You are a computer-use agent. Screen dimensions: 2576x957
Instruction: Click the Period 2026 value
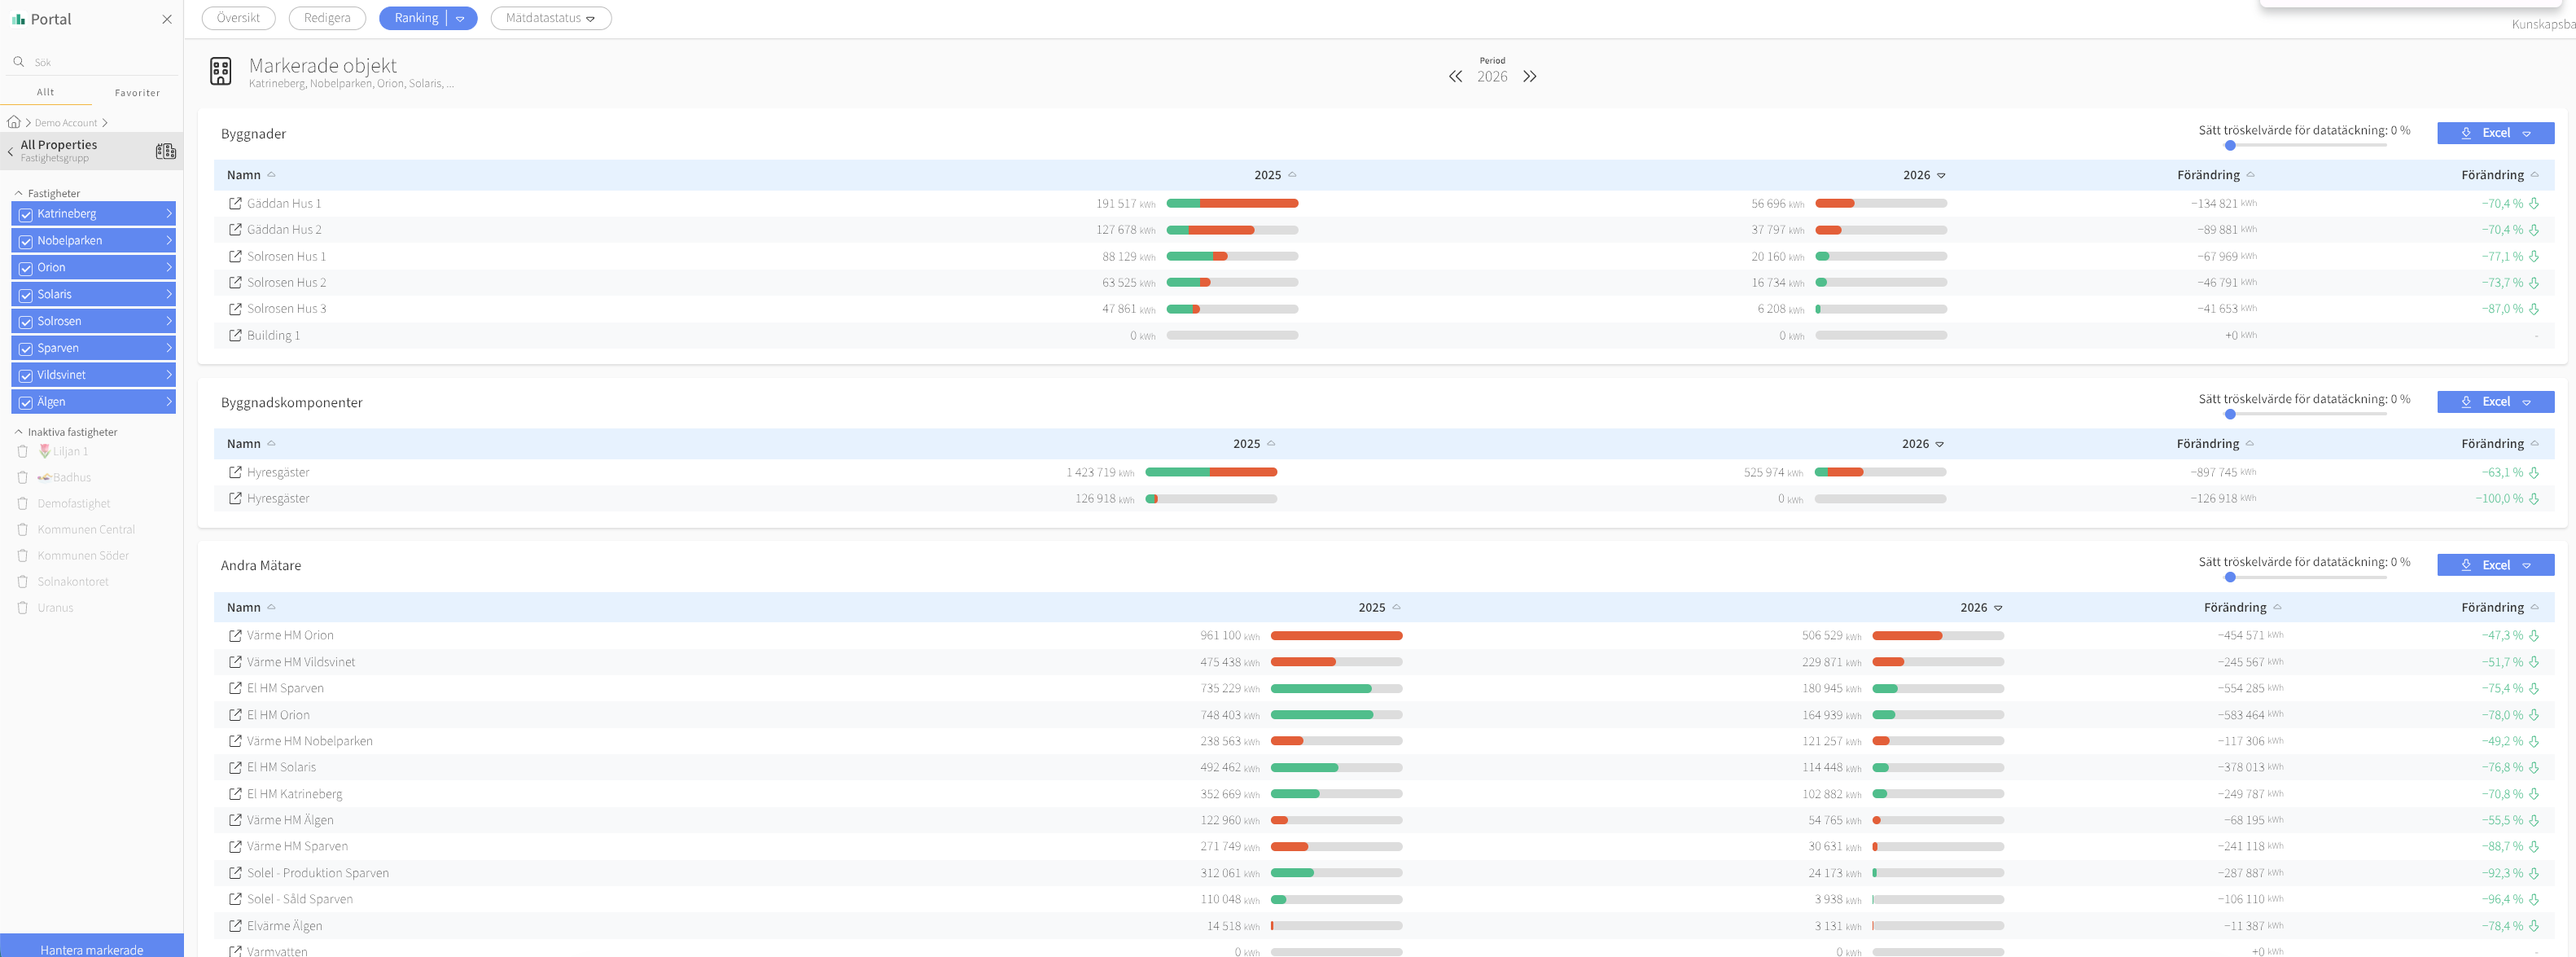[1492, 77]
